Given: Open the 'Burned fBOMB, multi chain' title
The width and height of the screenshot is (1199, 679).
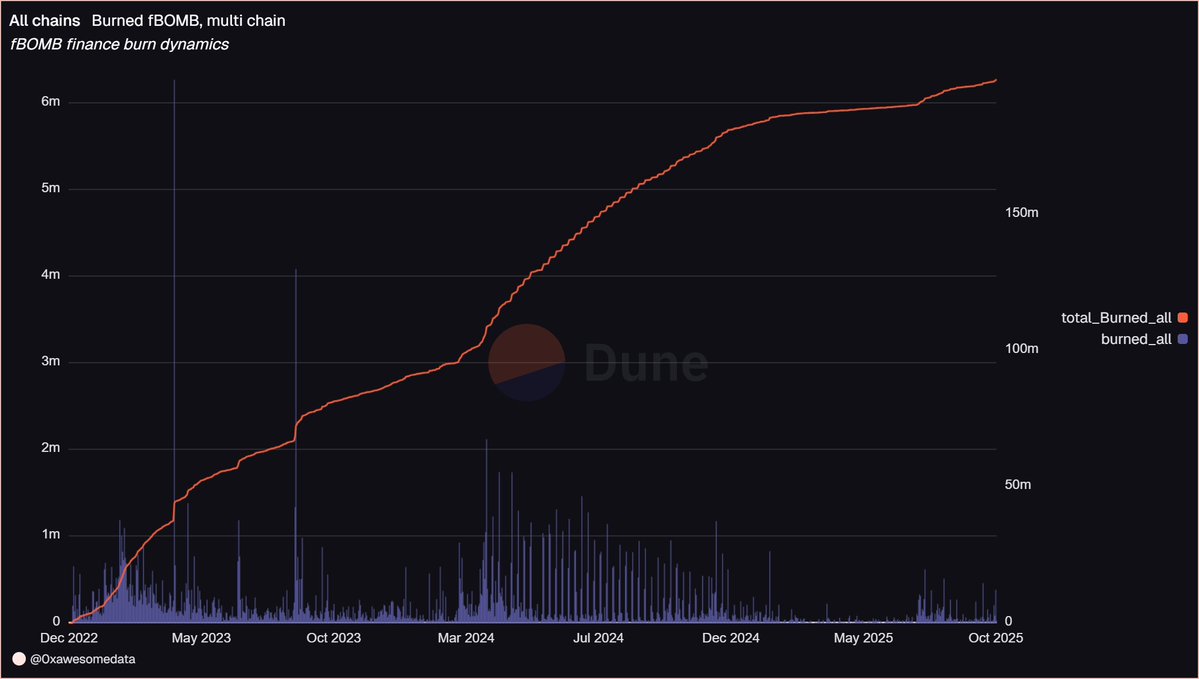Looking at the screenshot, I should coord(188,21).
